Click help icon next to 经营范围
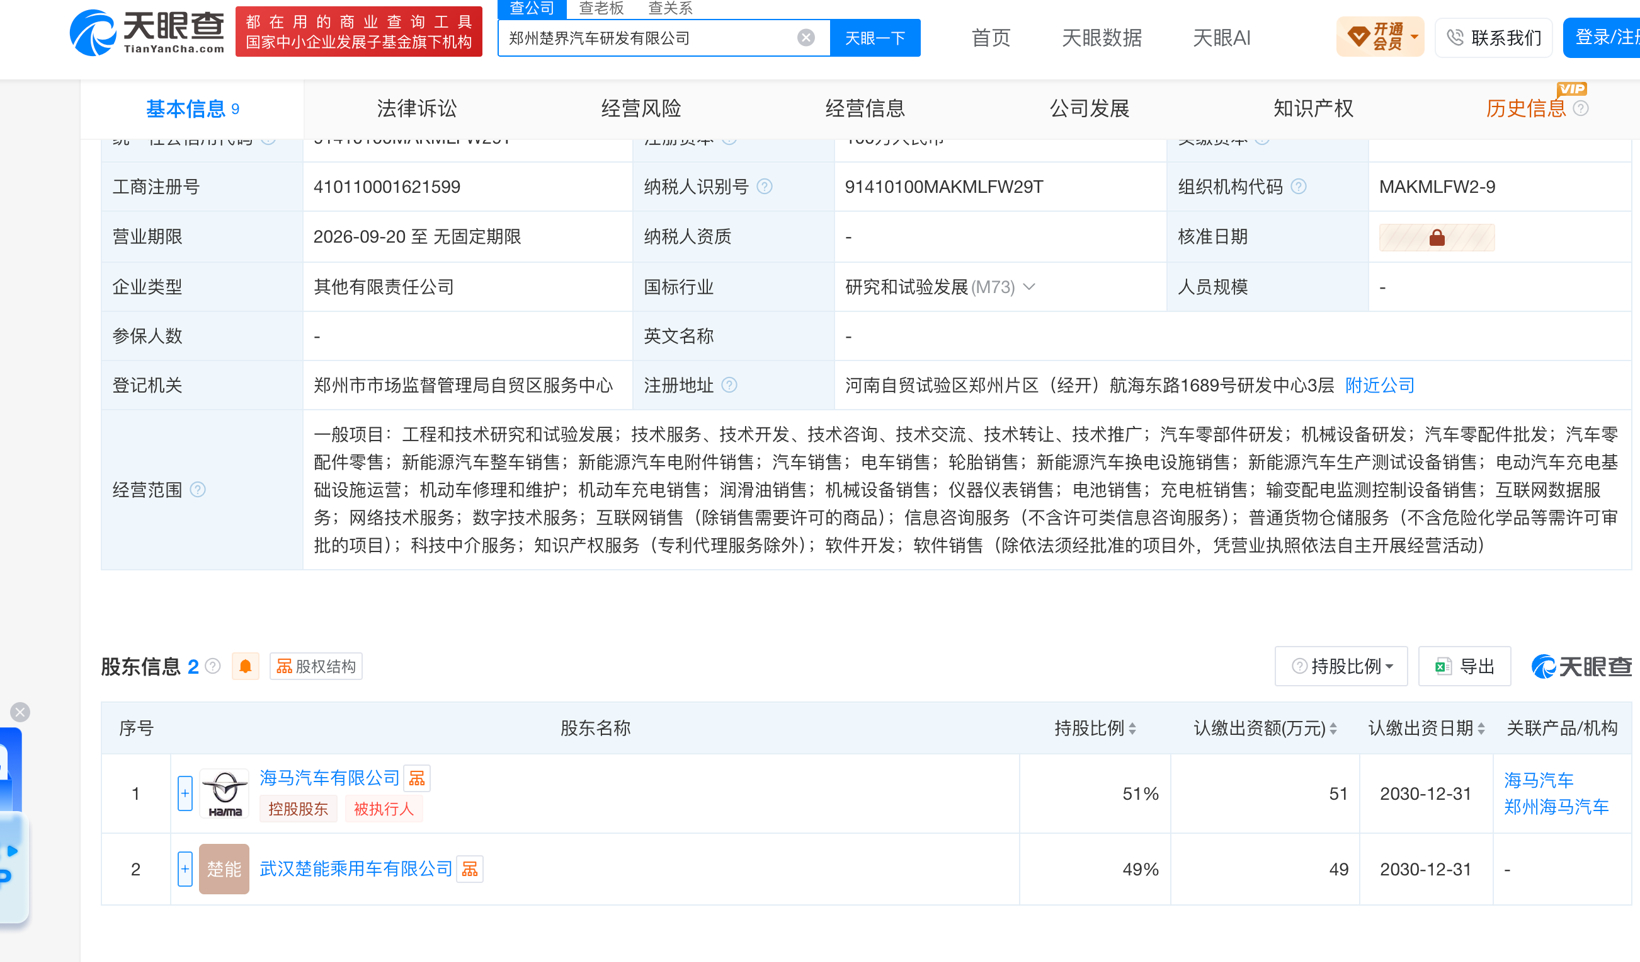The height and width of the screenshot is (962, 1640). point(198,490)
